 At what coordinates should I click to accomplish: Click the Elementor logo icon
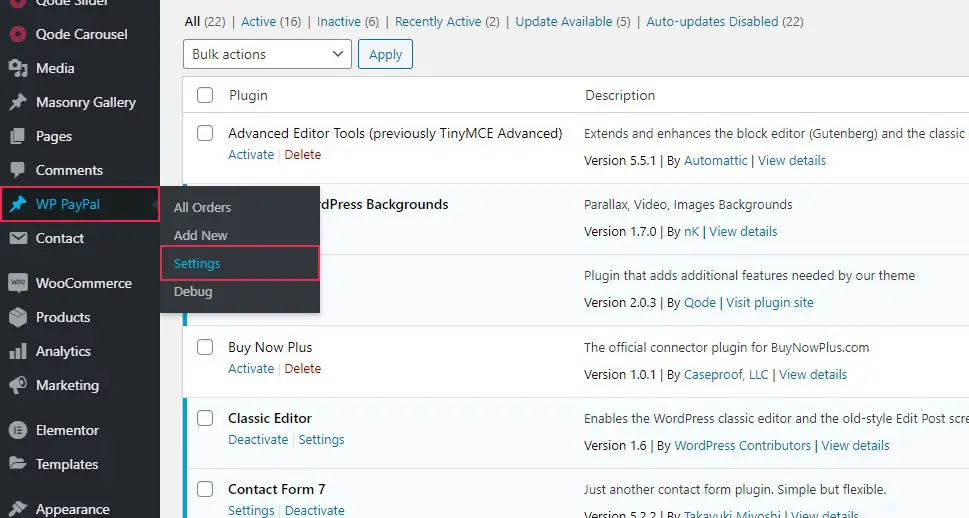tap(18, 430)
